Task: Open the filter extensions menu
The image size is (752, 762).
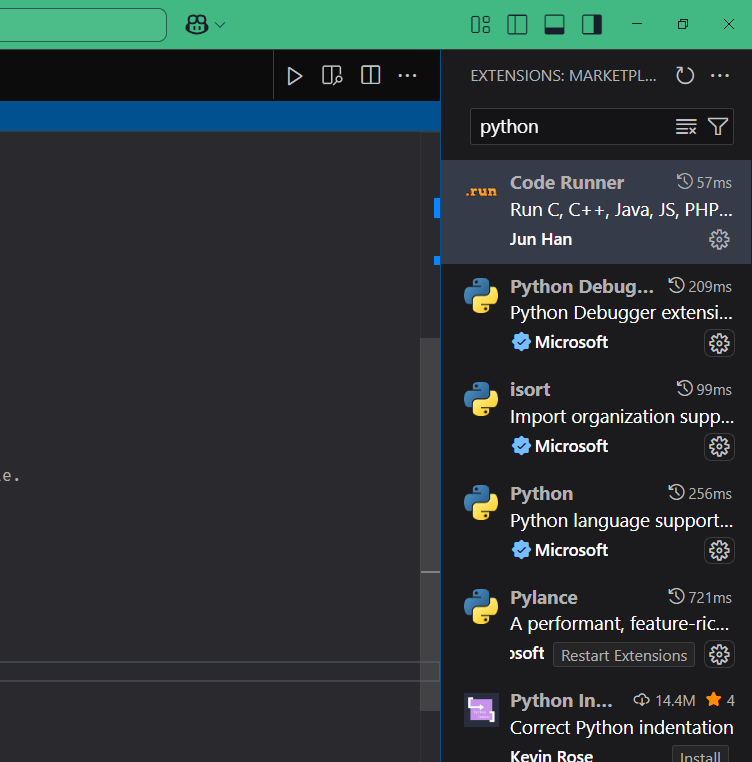Action: [718, 126]
